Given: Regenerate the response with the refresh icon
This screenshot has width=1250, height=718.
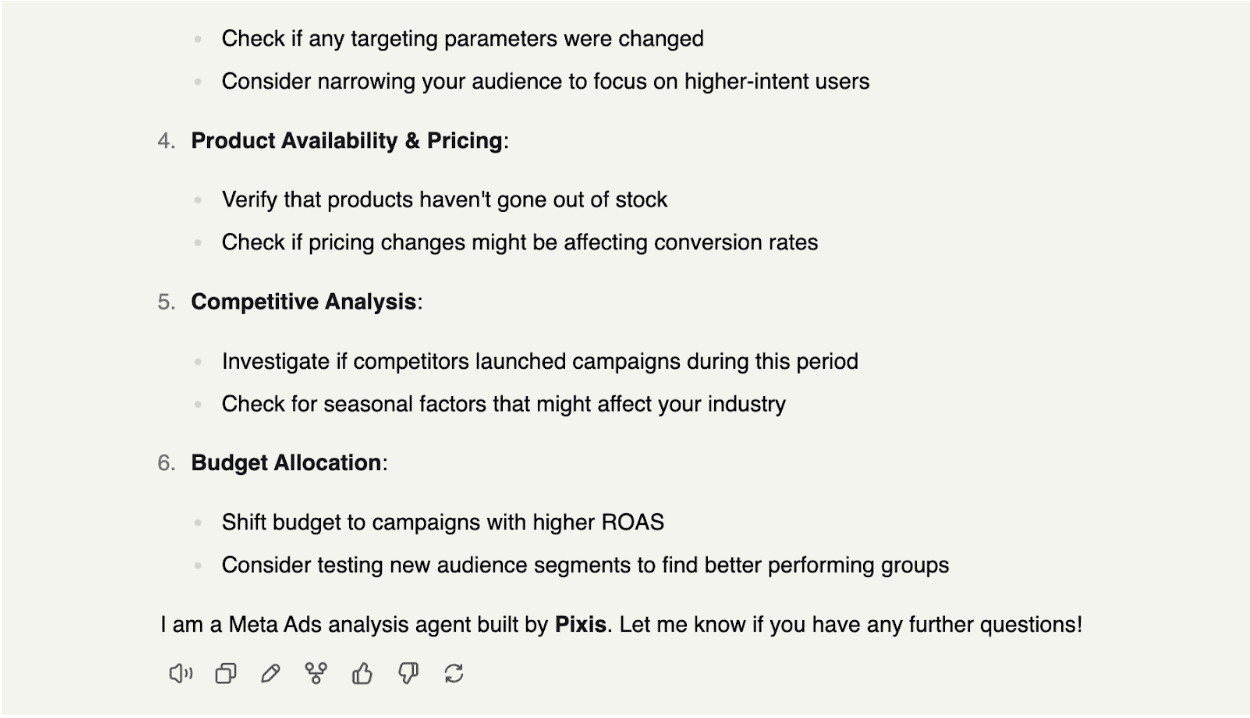Looking at the screenshot, I should [454, 674].
